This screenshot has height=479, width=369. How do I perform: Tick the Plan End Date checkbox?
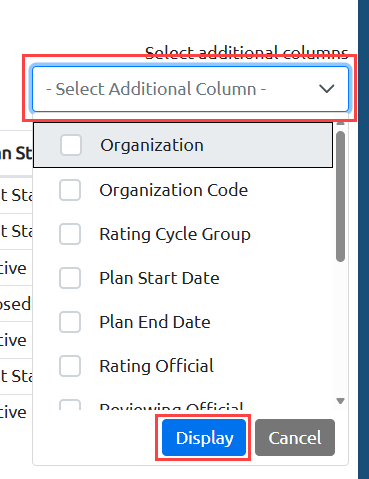click(x=70, y=322)
